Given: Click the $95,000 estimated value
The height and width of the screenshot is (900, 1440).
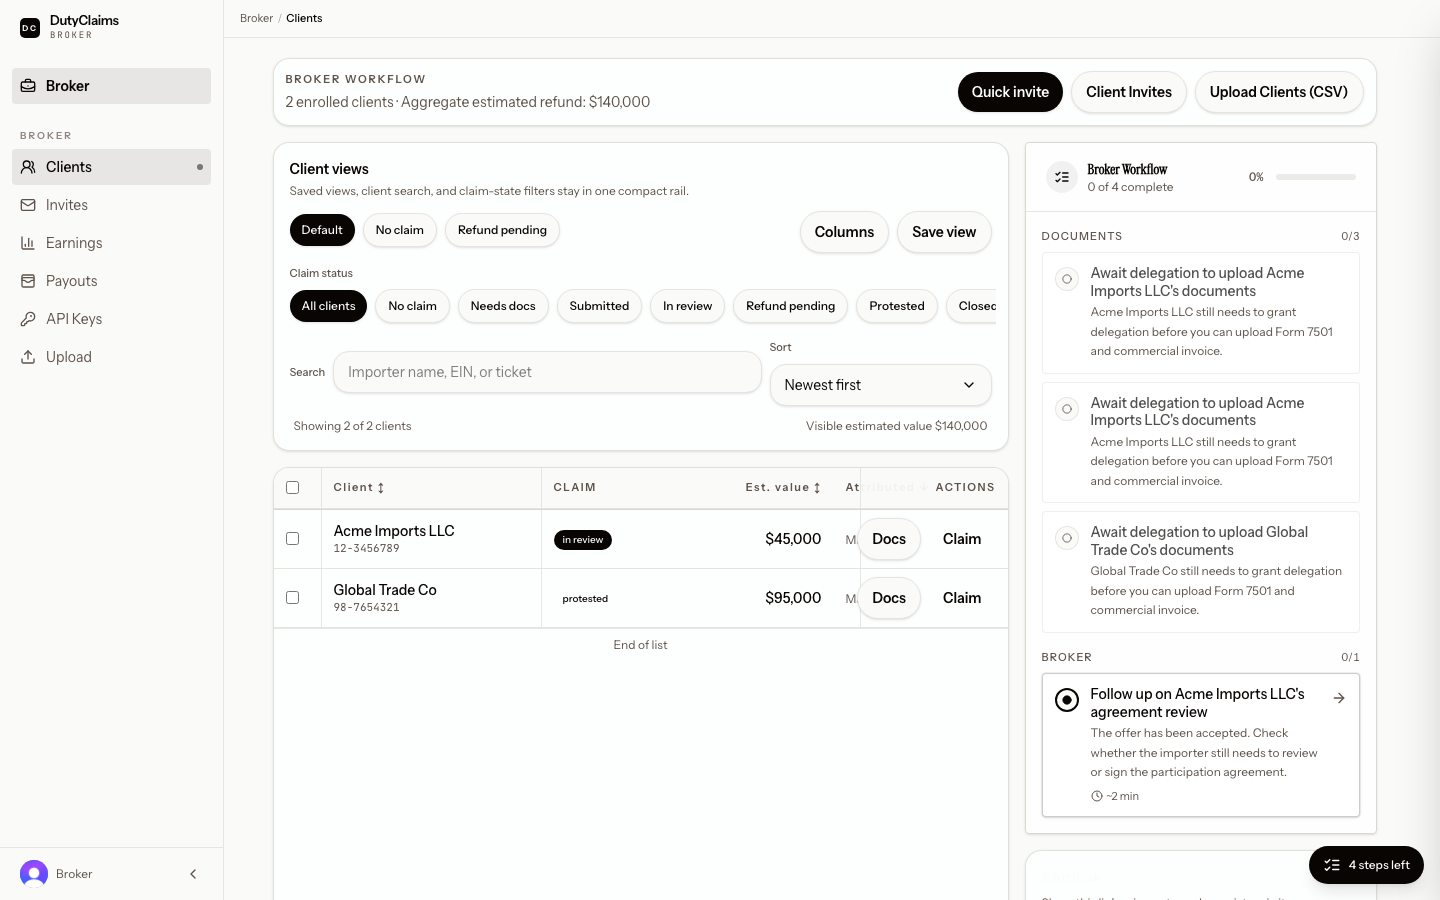Looking at the screenshot, I should (793, 598).
